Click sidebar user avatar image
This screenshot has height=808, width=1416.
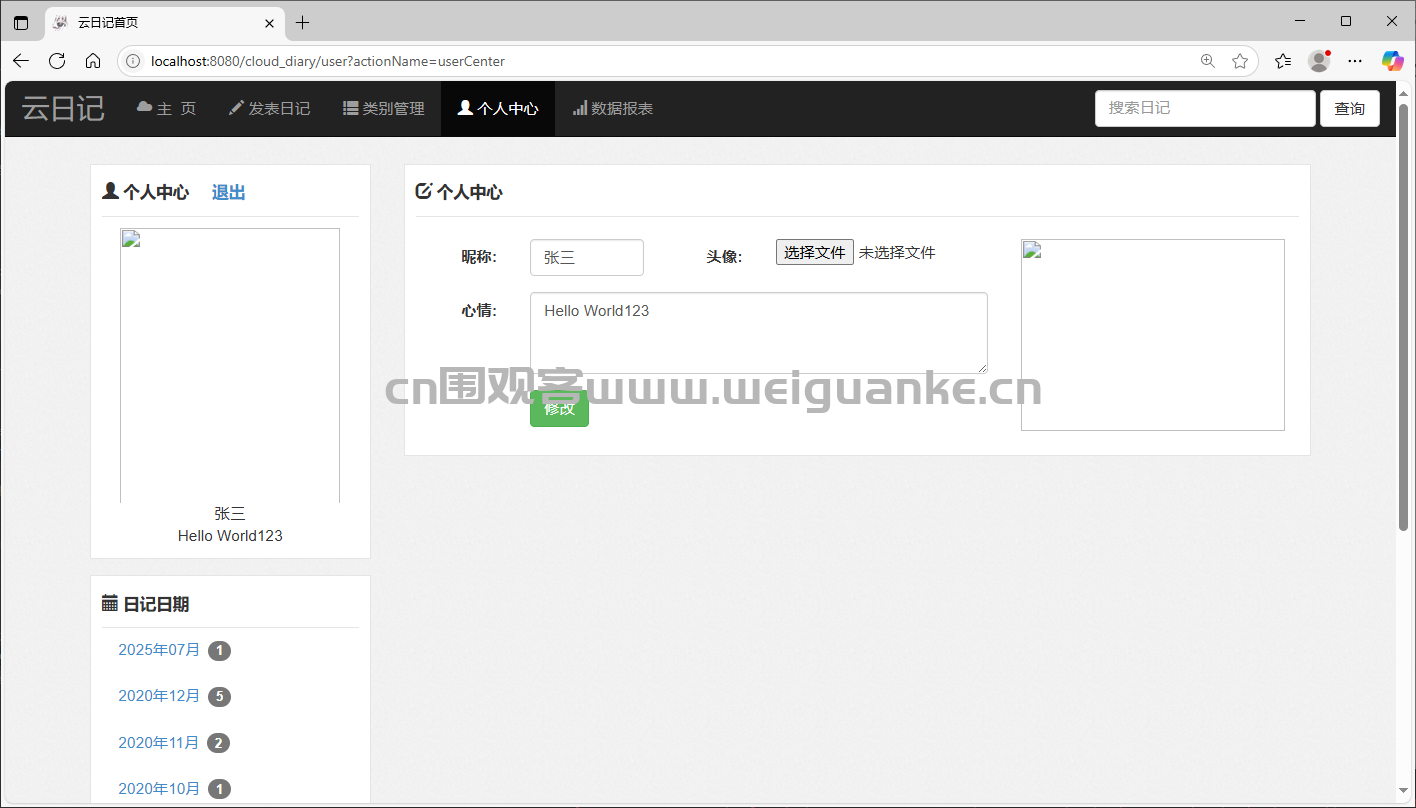(x=230, y=365)
